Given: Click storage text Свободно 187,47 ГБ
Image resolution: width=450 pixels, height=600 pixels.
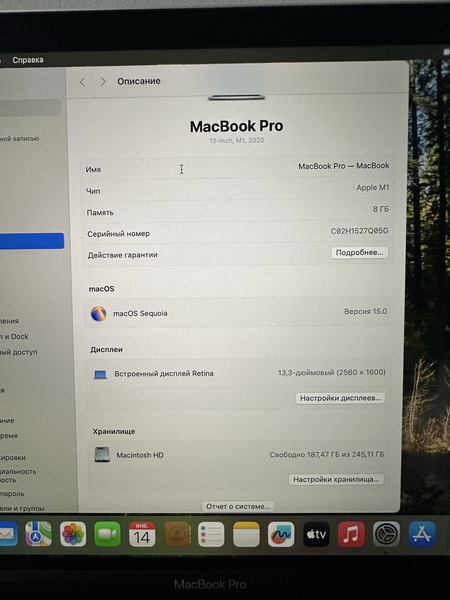Looking at the screenshot, I should pyautogui.click(x=327, y=455).
